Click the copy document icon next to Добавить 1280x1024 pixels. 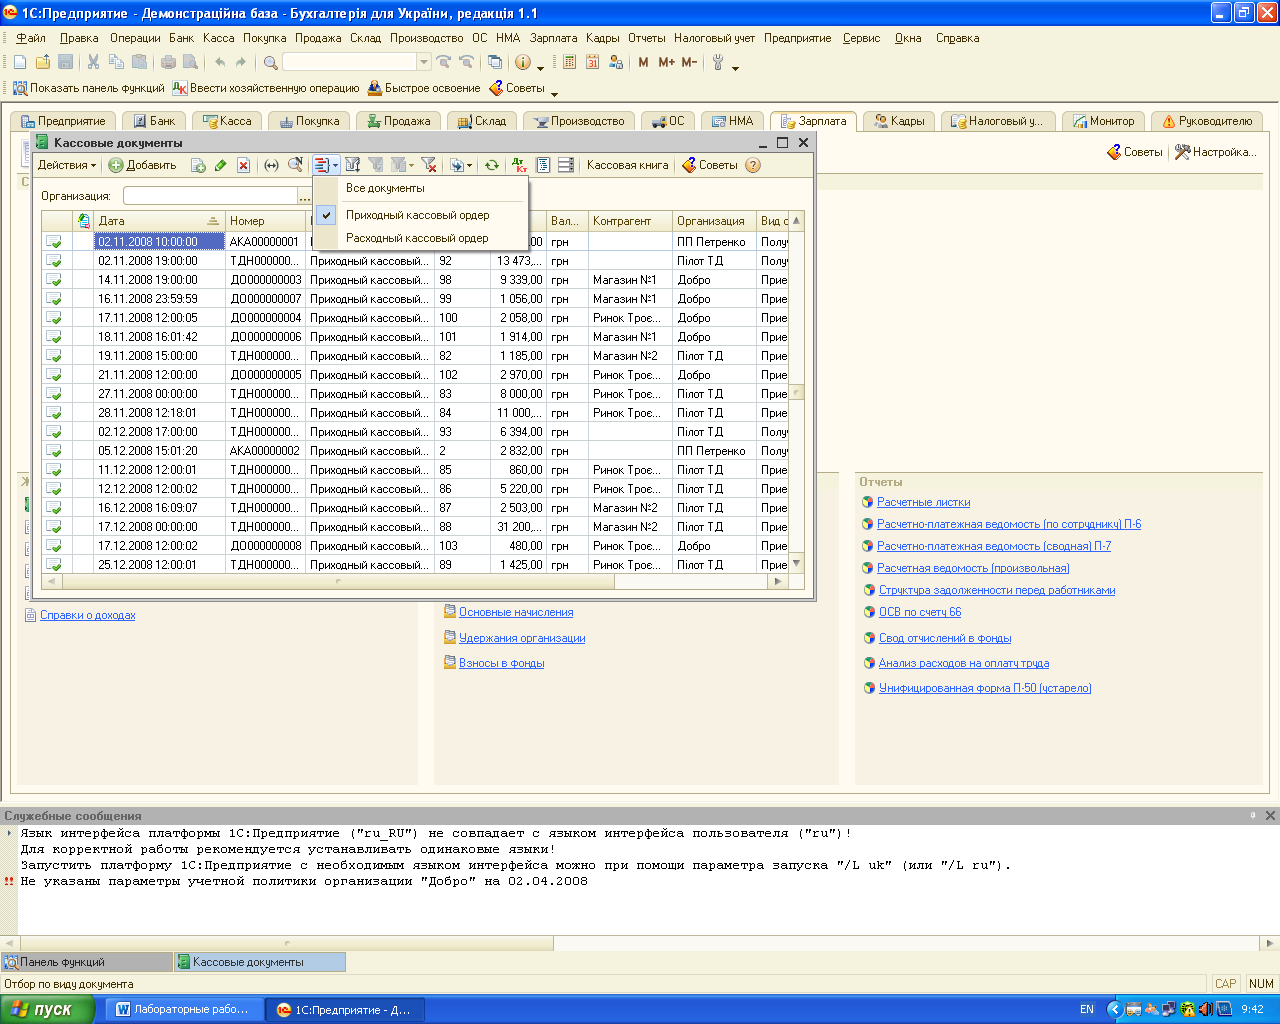(198, 165)
